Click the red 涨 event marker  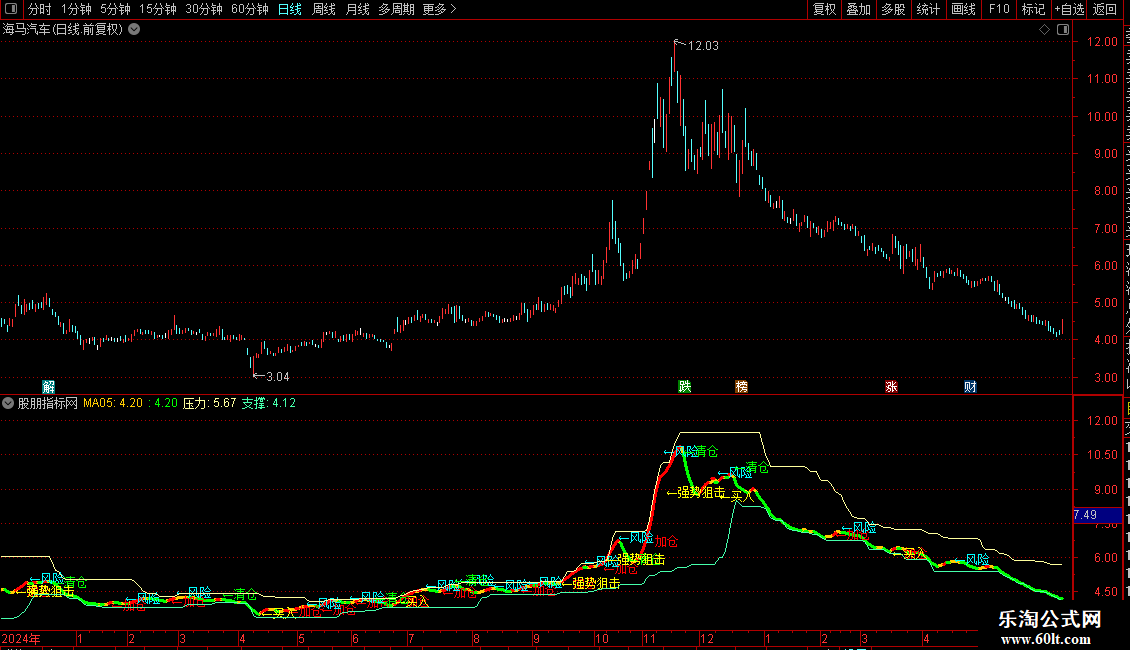[x=891, y=387]
